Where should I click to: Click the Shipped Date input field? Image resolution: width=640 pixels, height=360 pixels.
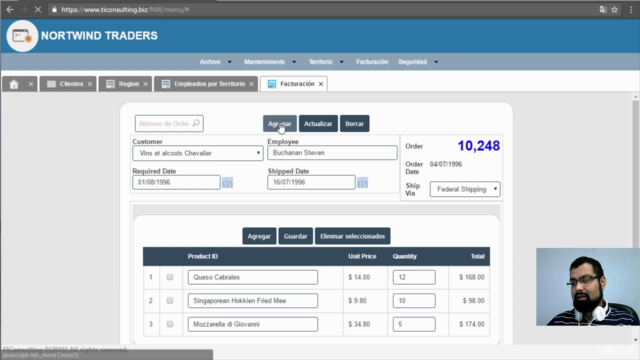[311, 182]
